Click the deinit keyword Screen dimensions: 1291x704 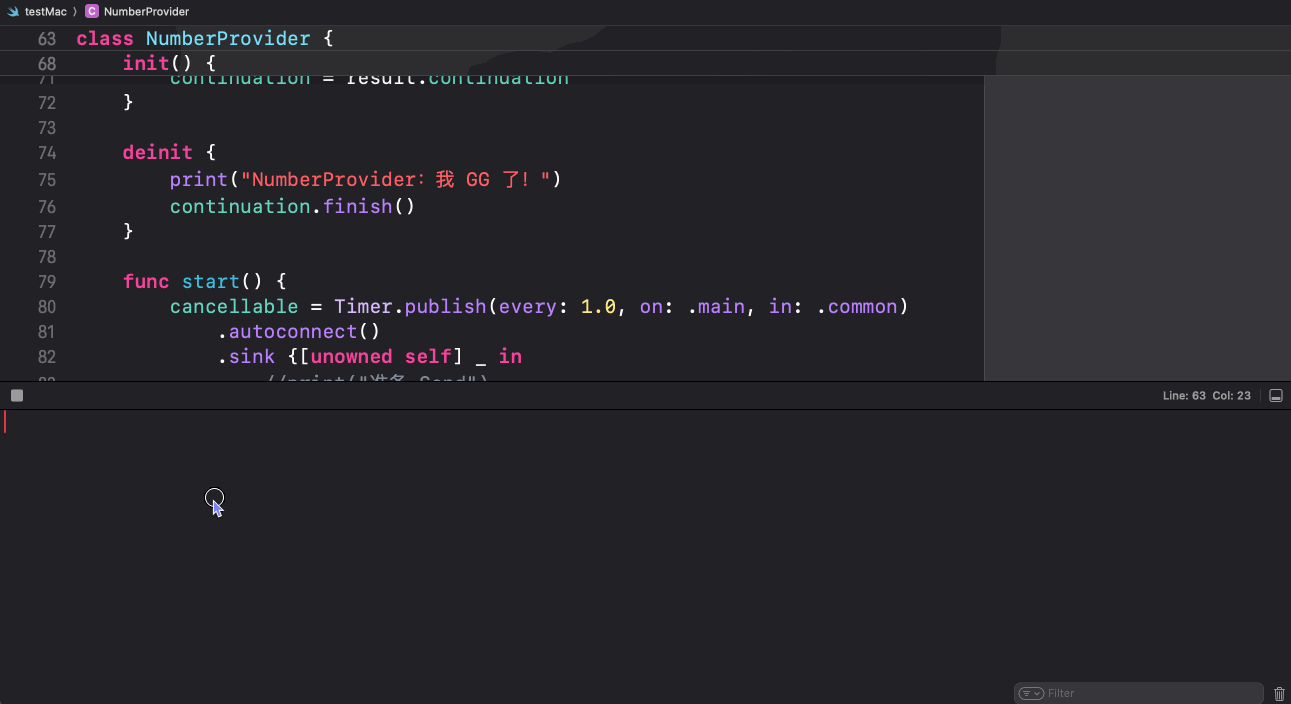(158, 153)
